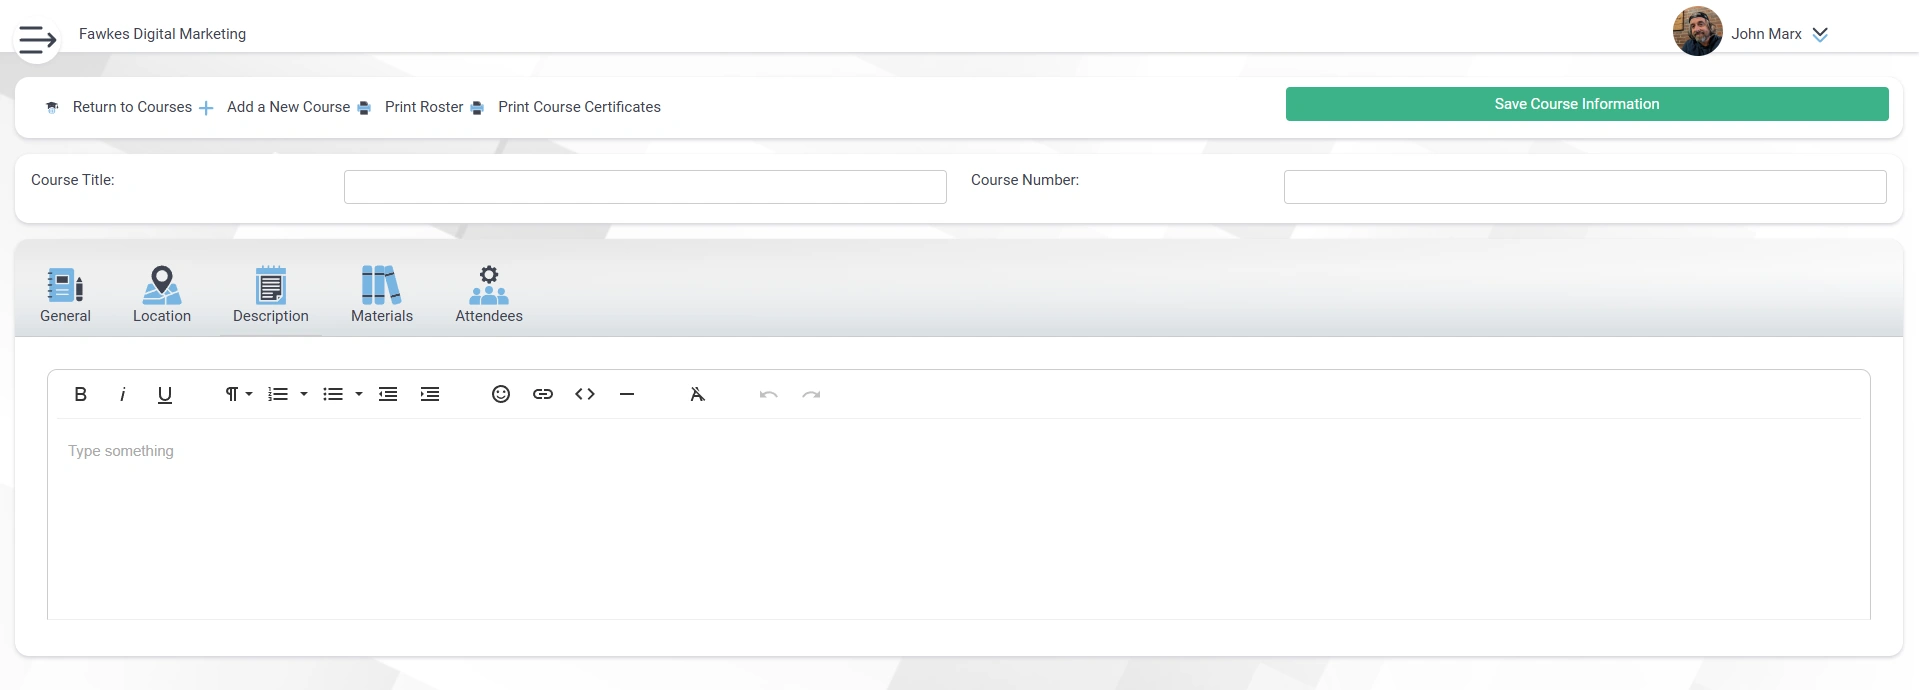Click Return to Courses link
Image resolution: width=1920 pixels, height=690 pixels.
[x=132, y=107]
